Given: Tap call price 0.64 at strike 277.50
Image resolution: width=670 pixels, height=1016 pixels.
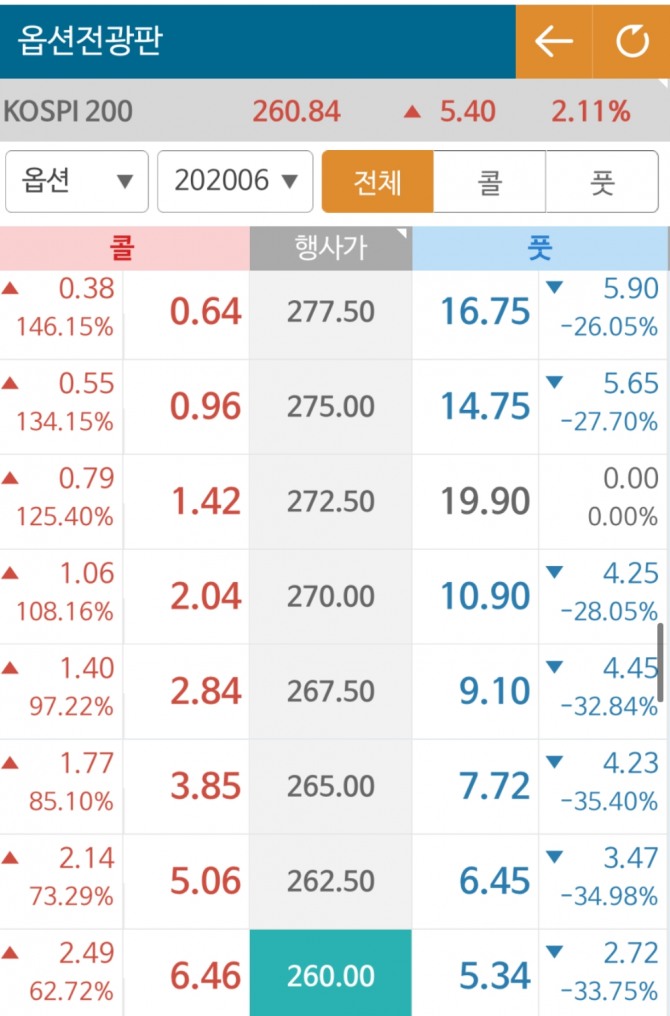Looking at the screenshot, I should coord(205,312).
